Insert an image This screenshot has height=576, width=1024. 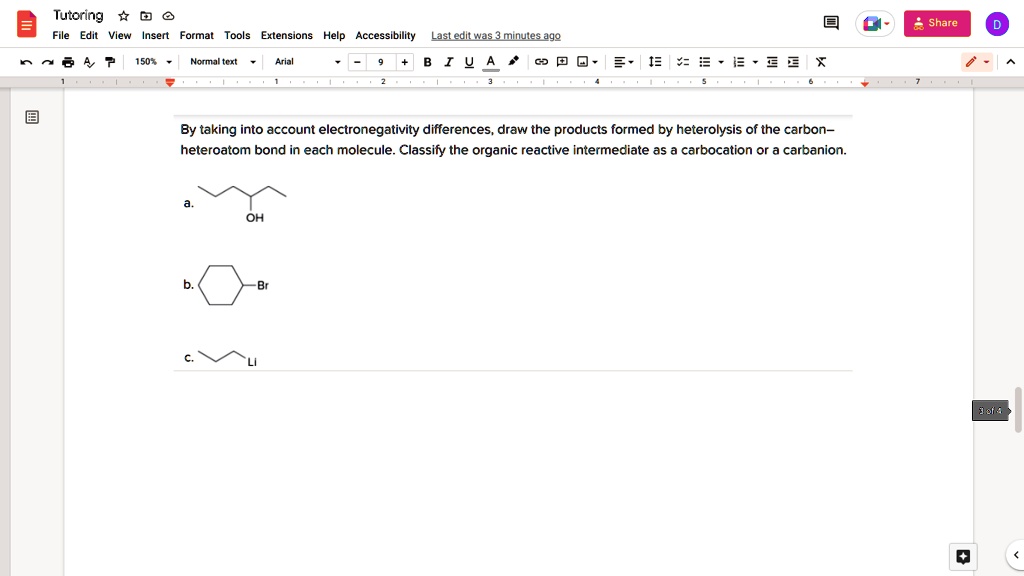click(x=582, y=61)
